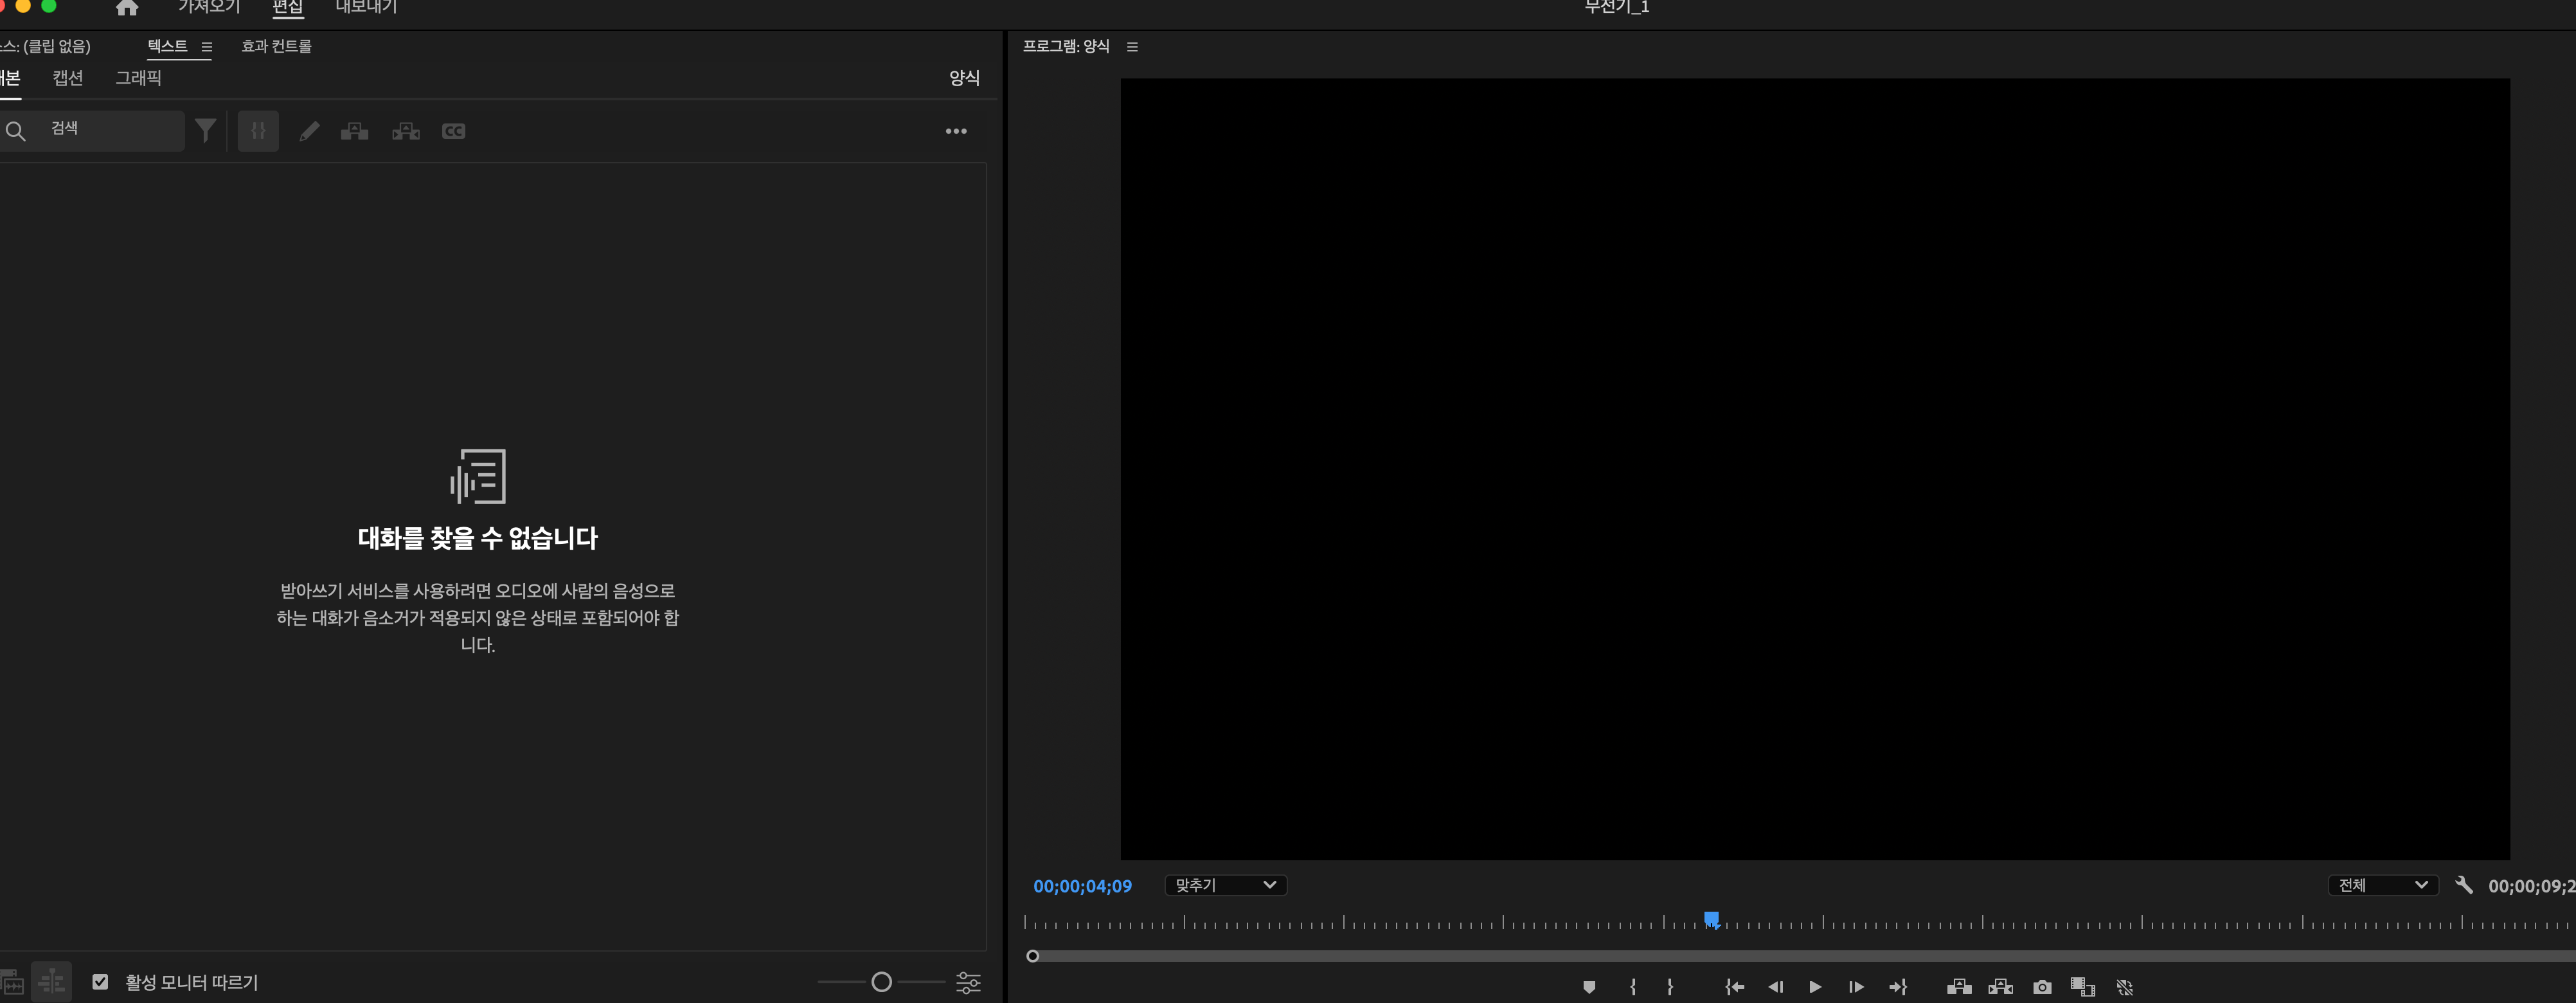
Task: Open the filter funnel icon
Action: coord(205,131)
